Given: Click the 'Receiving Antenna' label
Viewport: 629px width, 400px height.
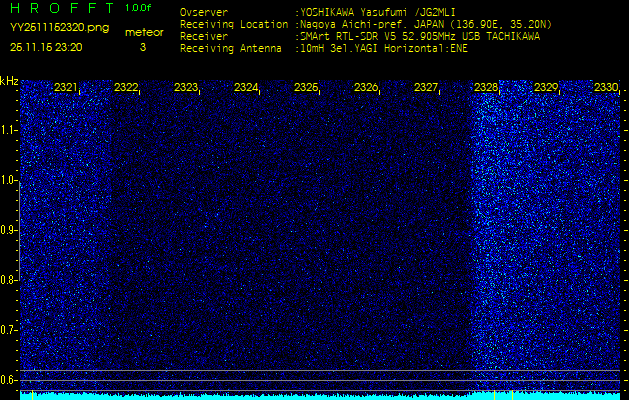Looking at the screenshot, I should point(231,49).
